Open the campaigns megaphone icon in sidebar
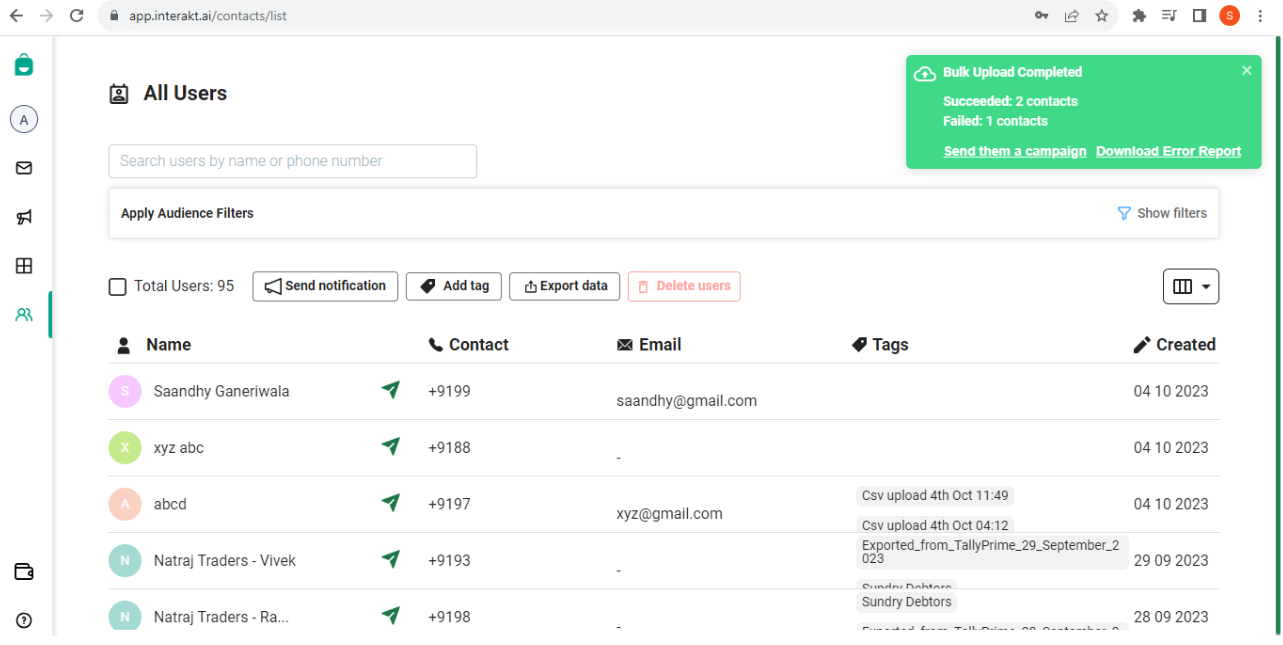 click(x=24, y=217)
